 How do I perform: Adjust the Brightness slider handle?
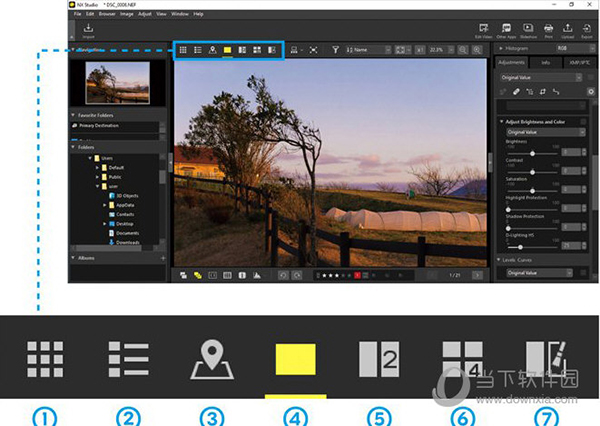(532, 153)
